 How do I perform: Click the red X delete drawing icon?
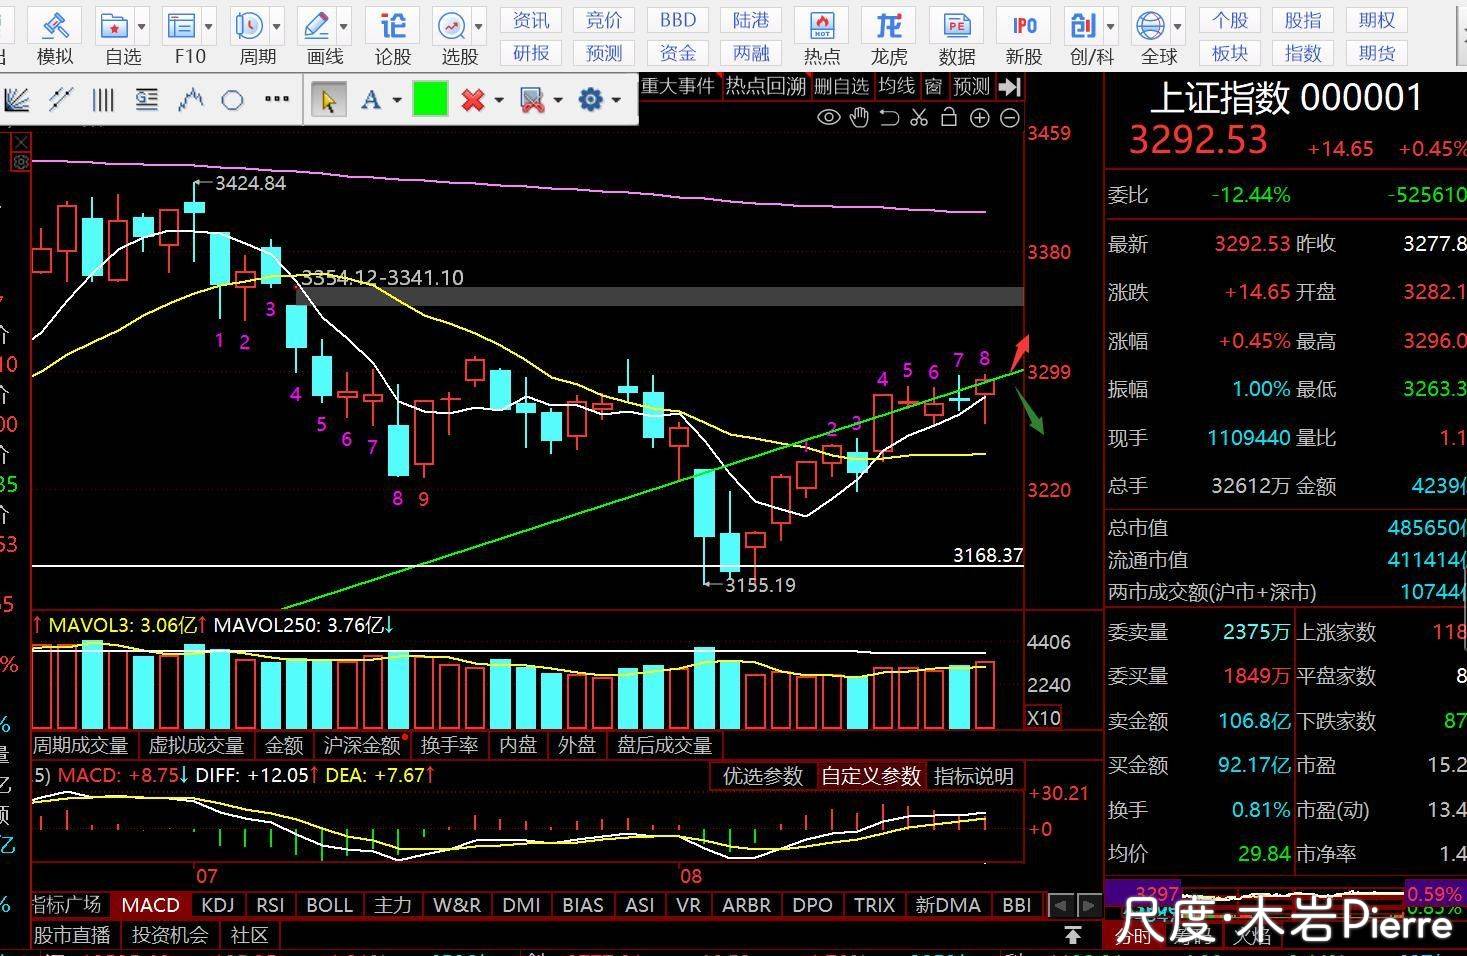pyautogui.click(x=473, y=99)
